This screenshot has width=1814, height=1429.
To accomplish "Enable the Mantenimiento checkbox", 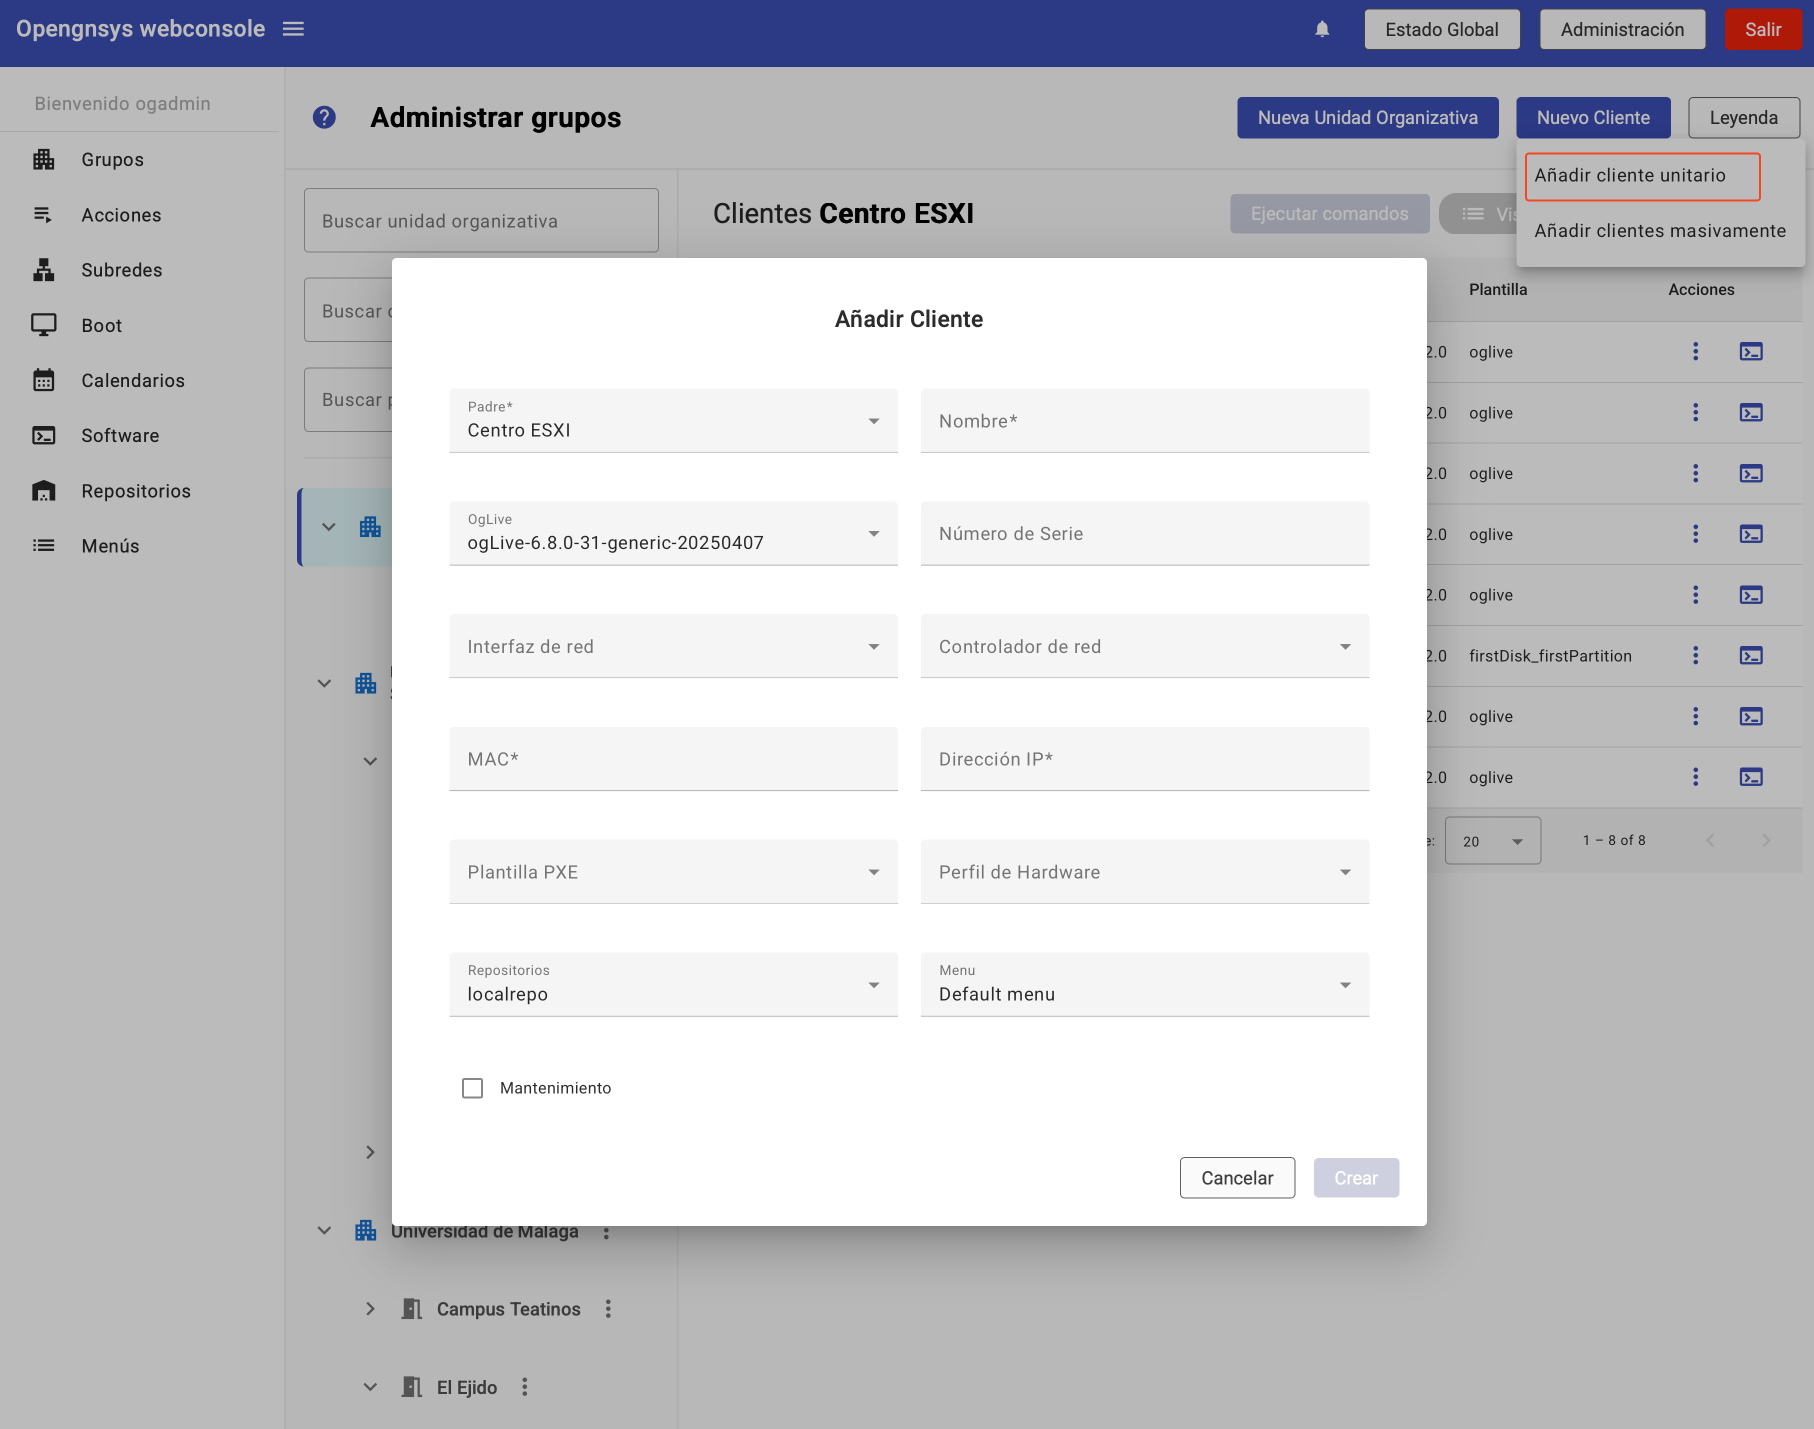I will pos(473,1088).
